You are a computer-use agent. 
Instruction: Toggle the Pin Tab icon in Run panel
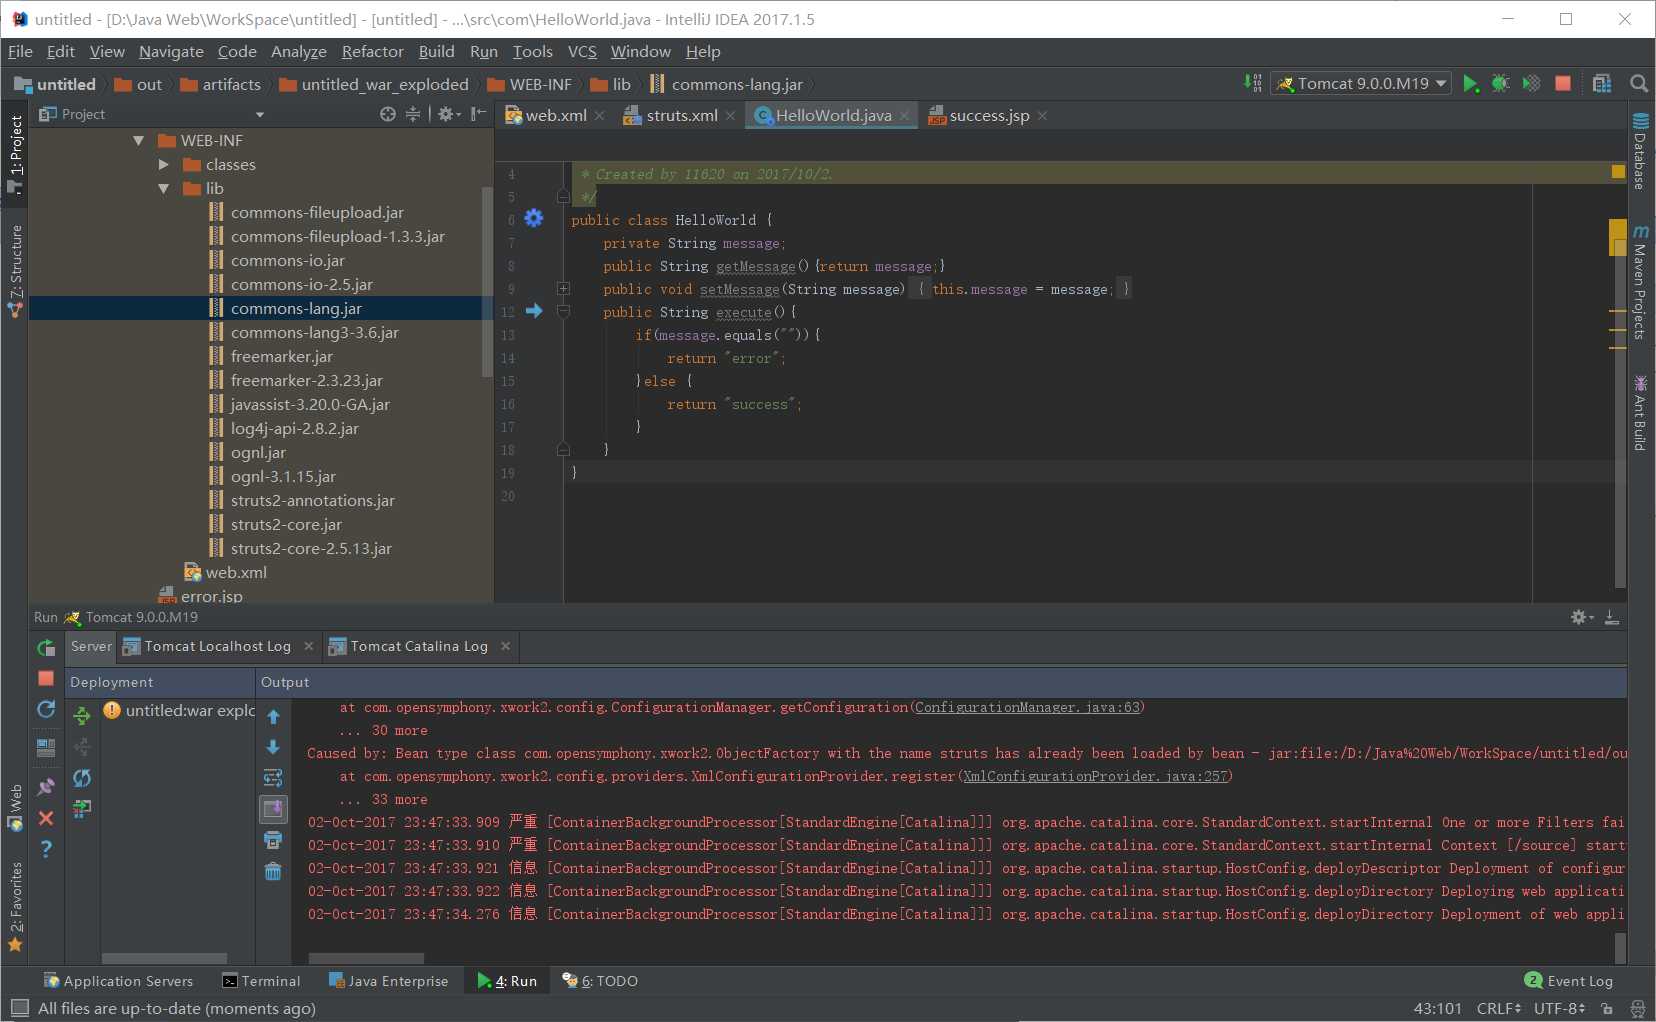tap(46, 787)
